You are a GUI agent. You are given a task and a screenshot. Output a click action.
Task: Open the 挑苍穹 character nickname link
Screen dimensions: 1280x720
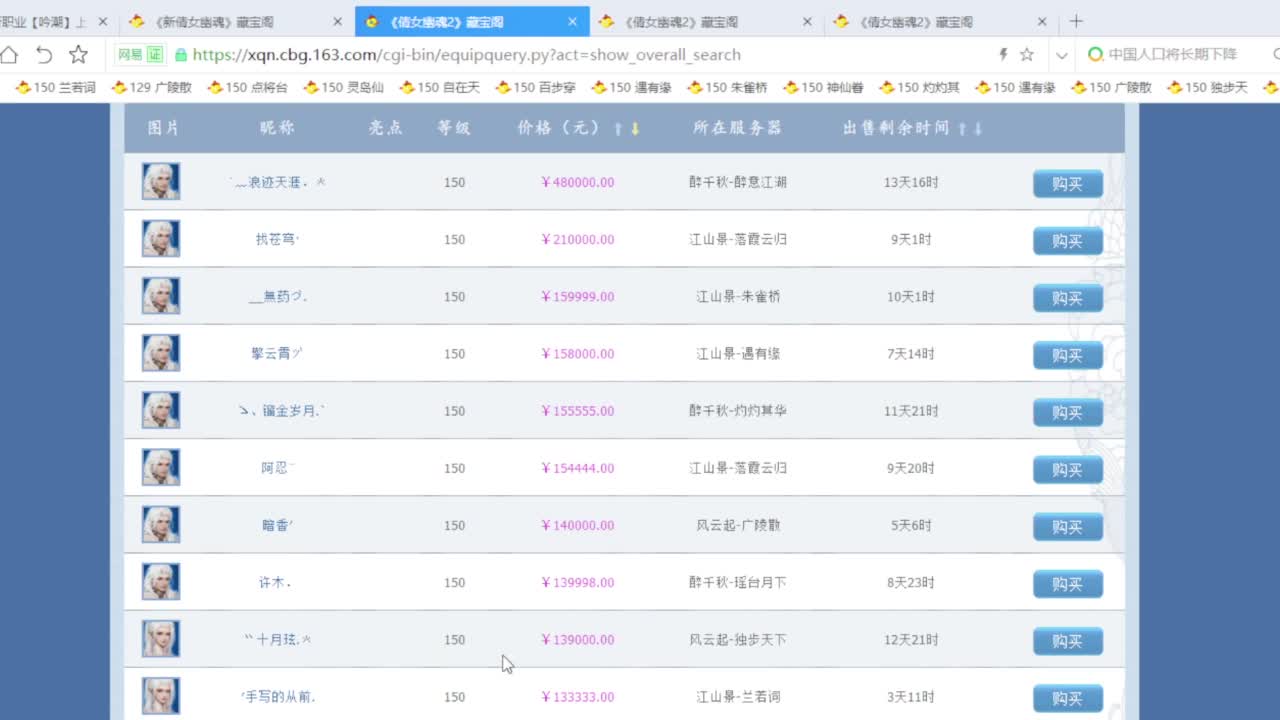[277, 240]
